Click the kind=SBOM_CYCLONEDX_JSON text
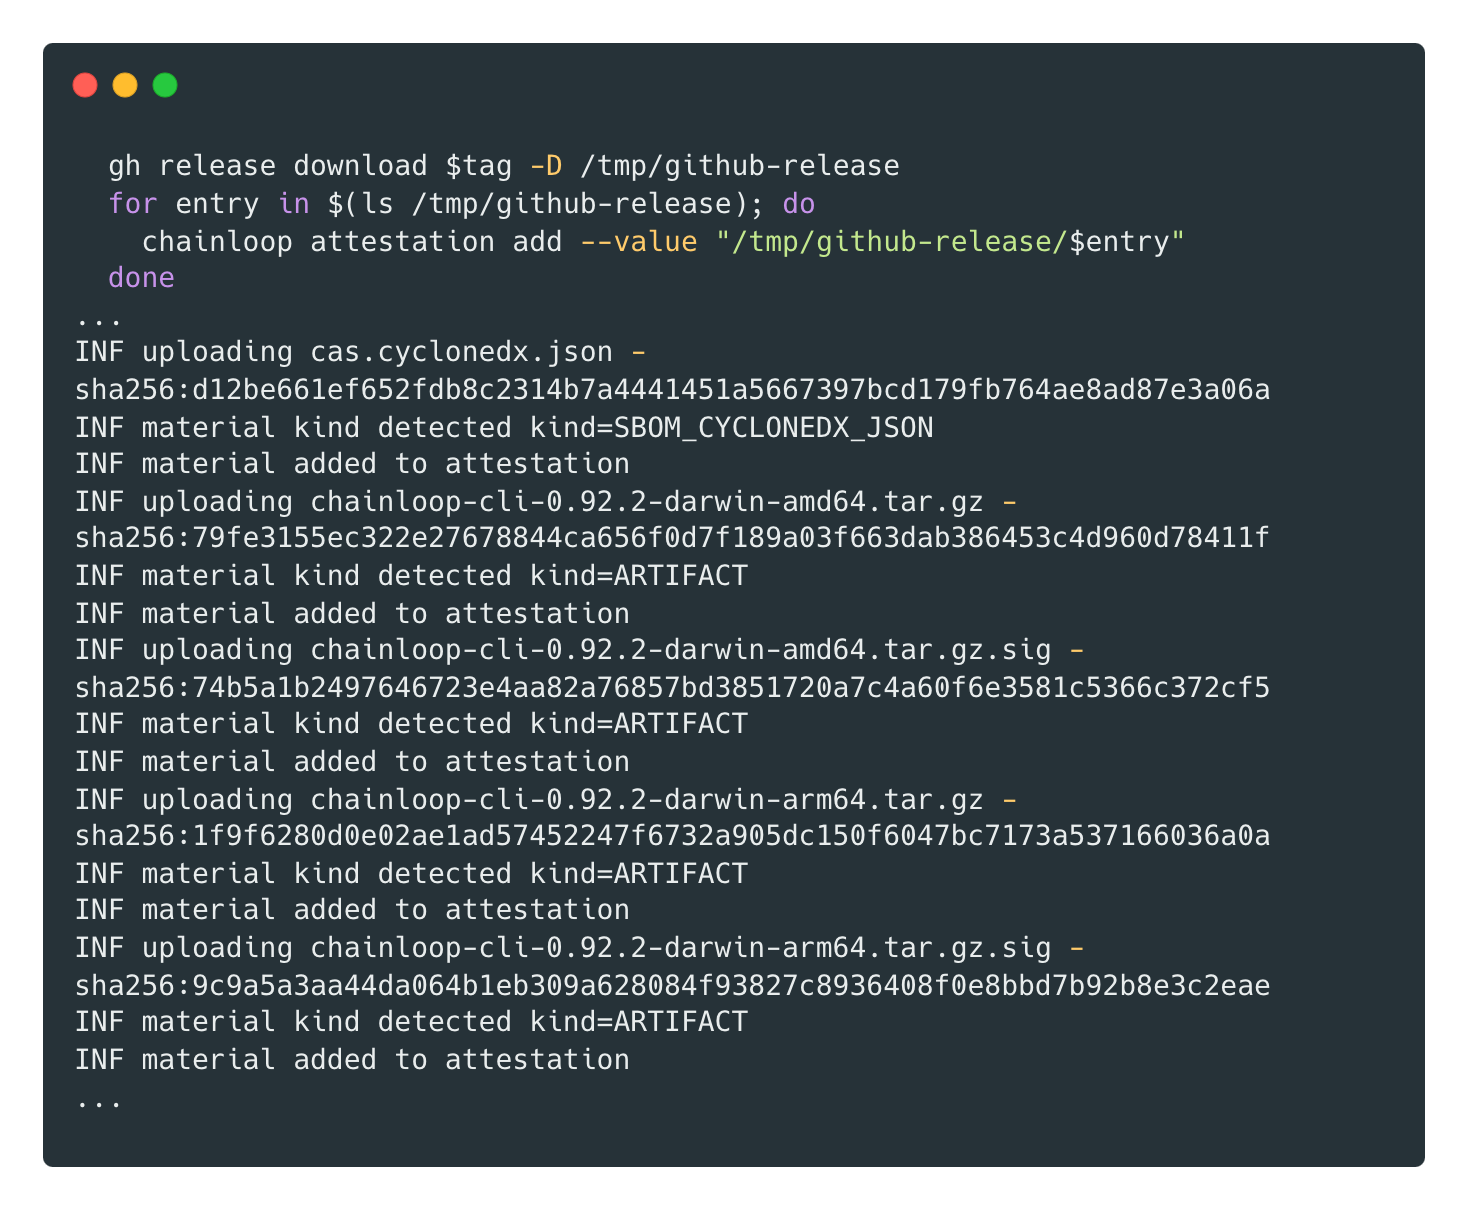 point(731,428)
